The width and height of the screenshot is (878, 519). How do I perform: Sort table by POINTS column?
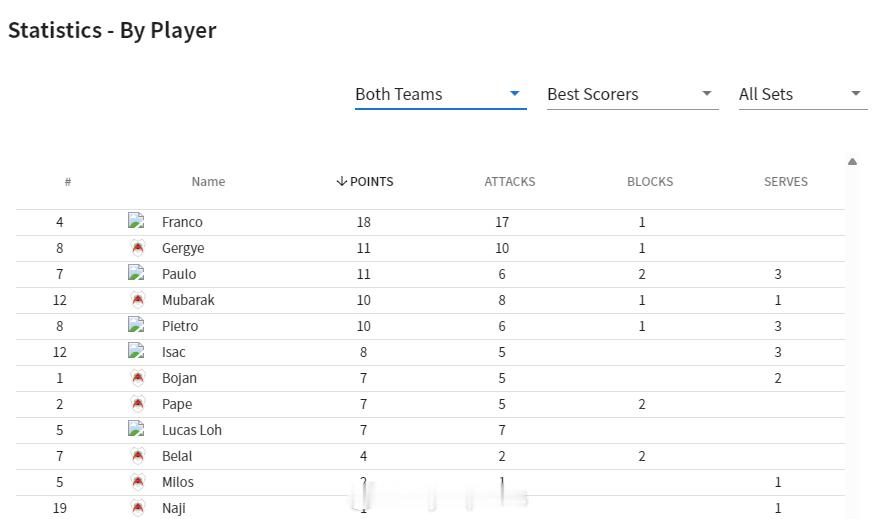pos(365,182)
